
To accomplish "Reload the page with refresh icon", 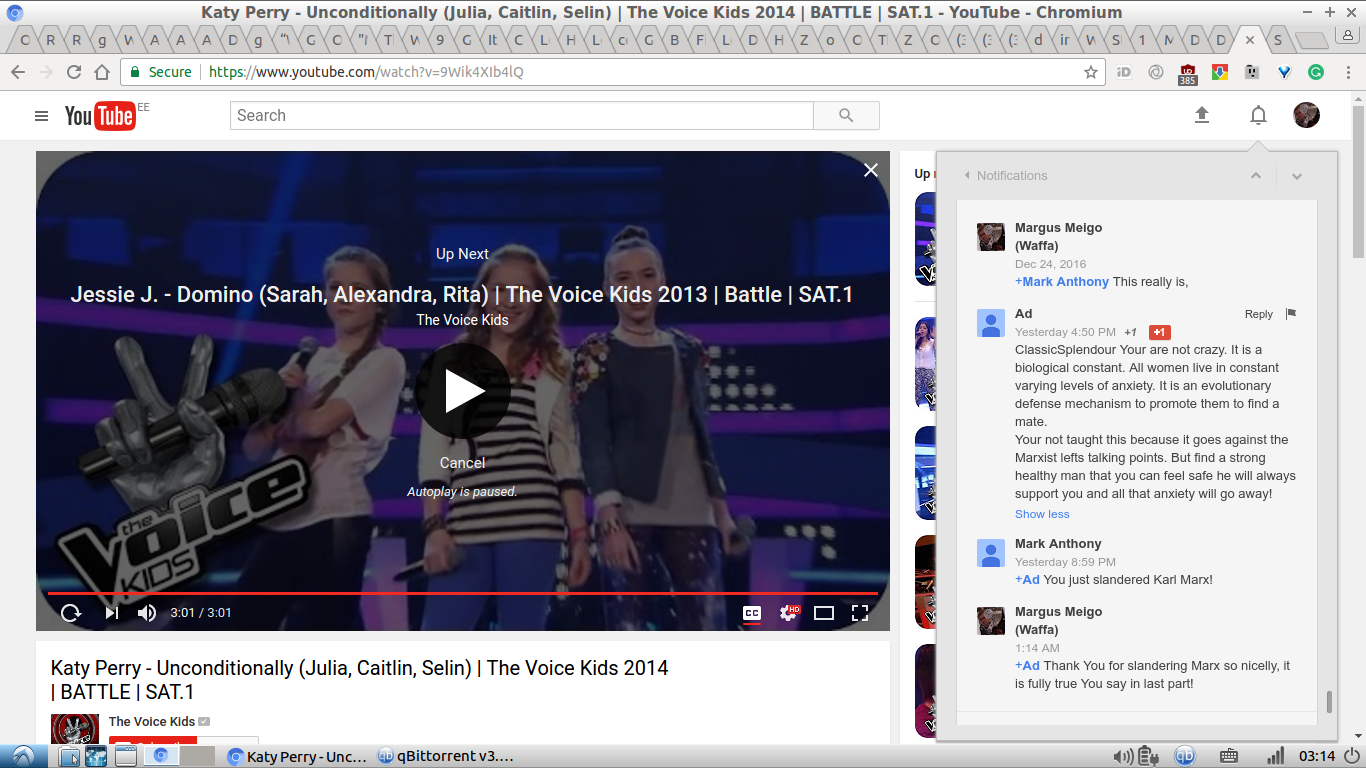I will click(x=73, y=72).
